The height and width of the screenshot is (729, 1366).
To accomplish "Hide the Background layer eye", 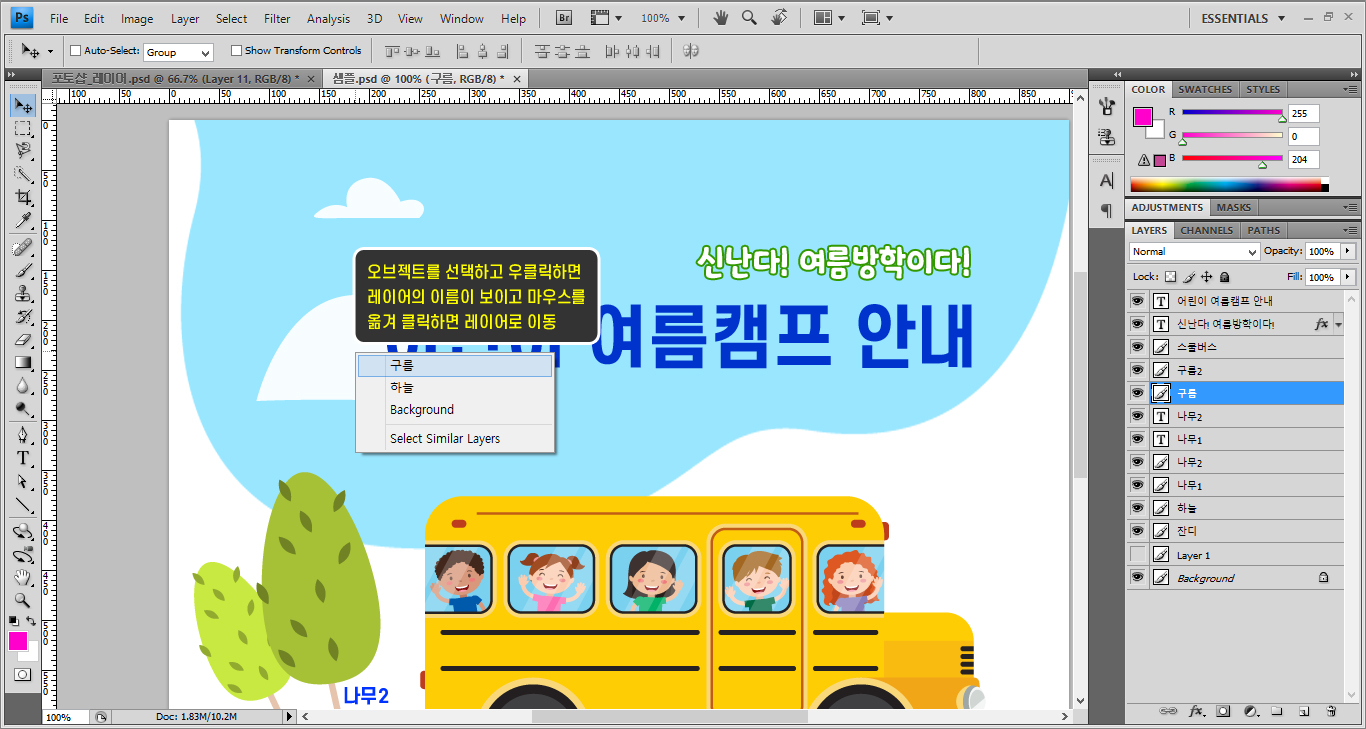I will pos(1137,578).
